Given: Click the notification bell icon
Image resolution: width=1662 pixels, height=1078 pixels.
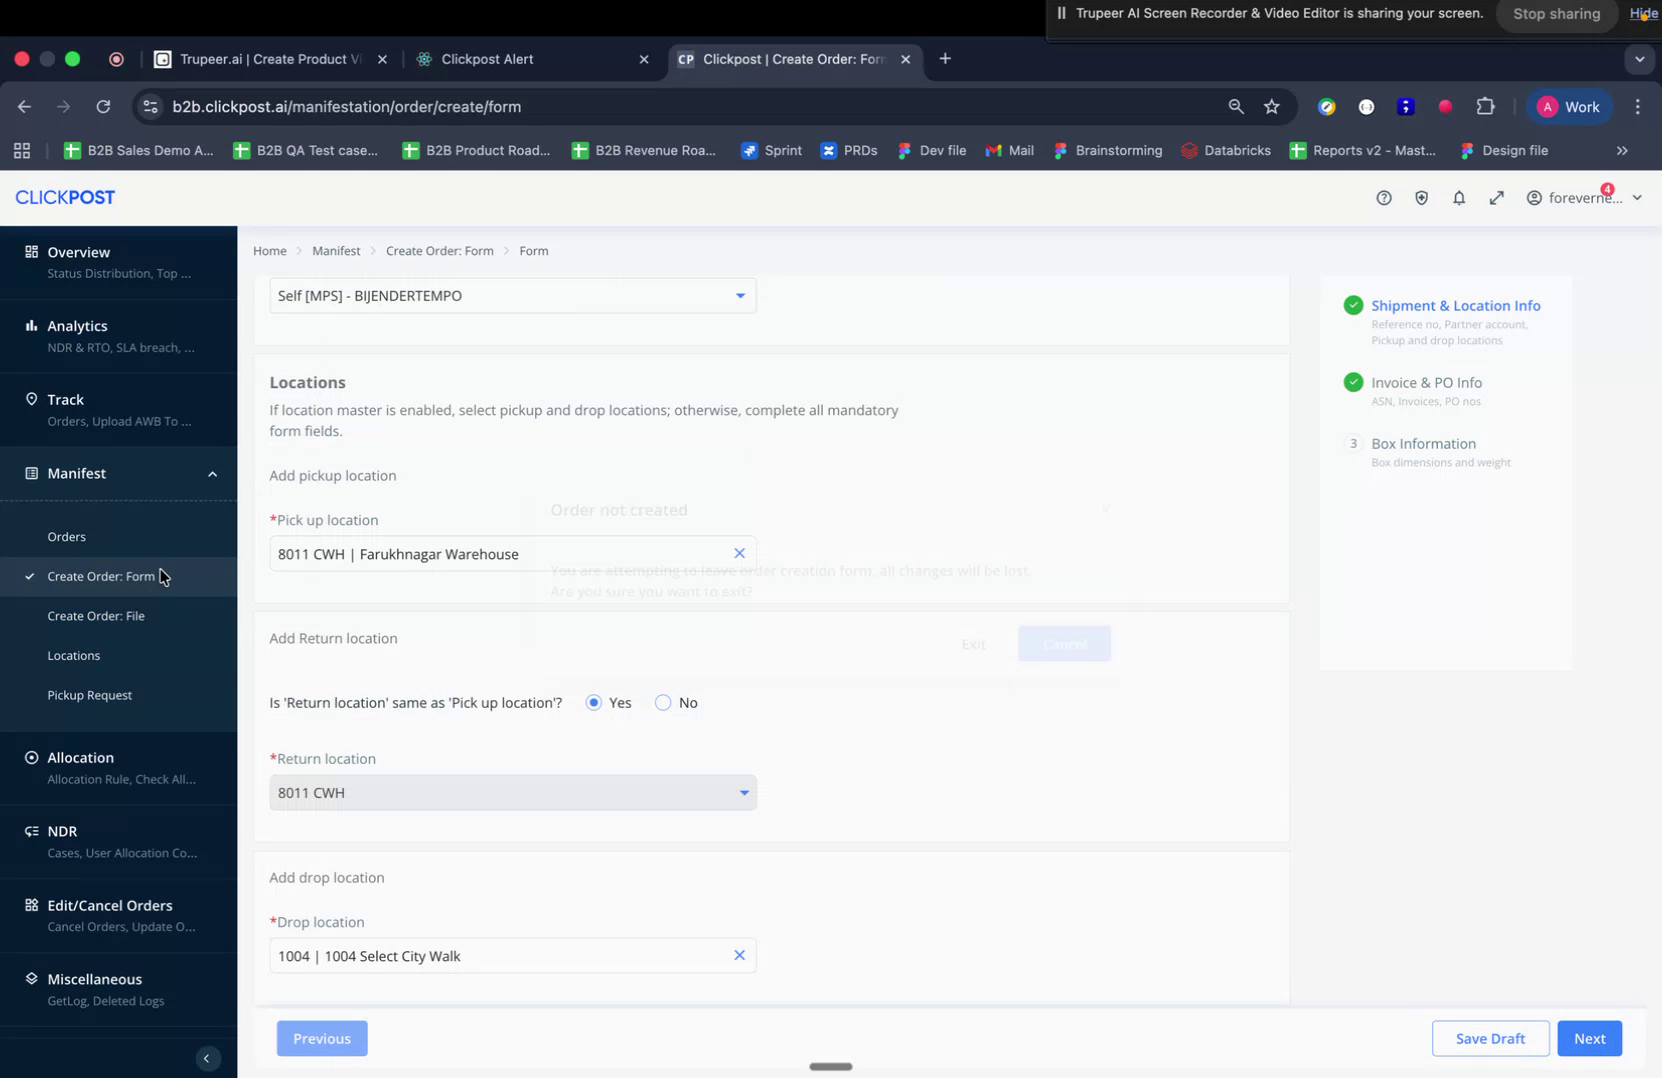Looking at the screenshot, I should pyautogui.click(x=1459, y=197).
